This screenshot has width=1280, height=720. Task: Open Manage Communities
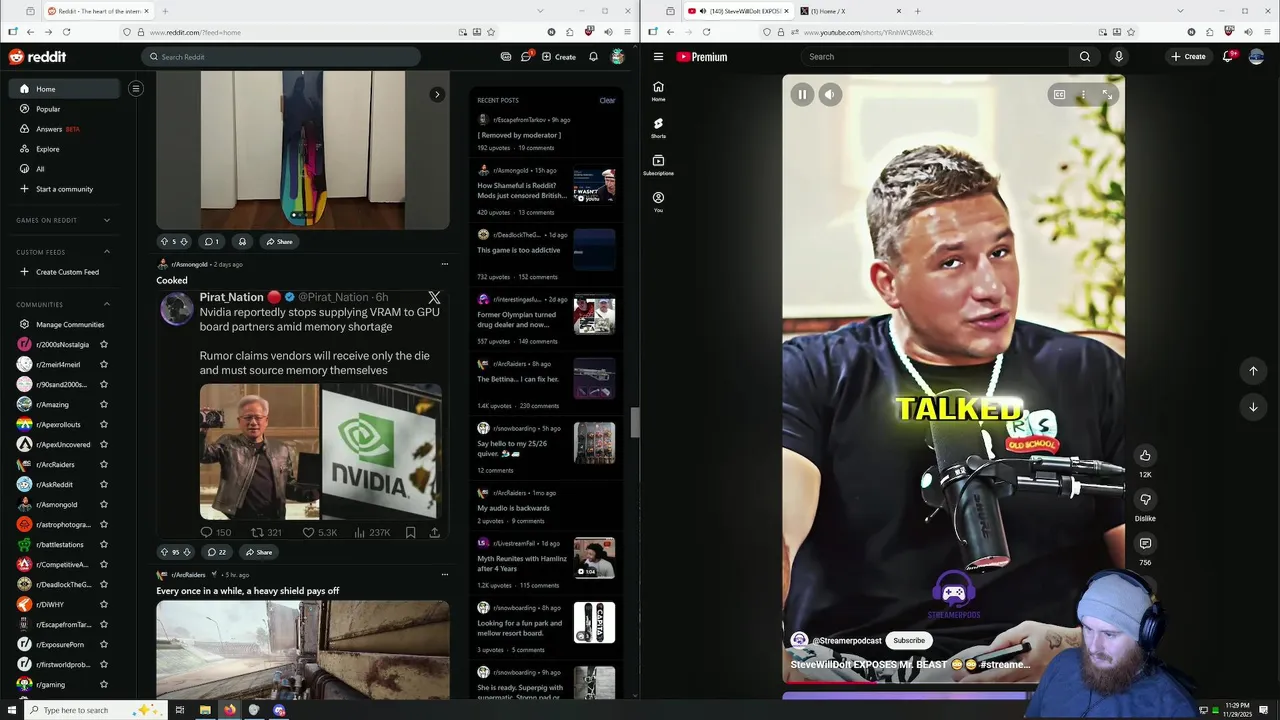(x=64, y=324)
